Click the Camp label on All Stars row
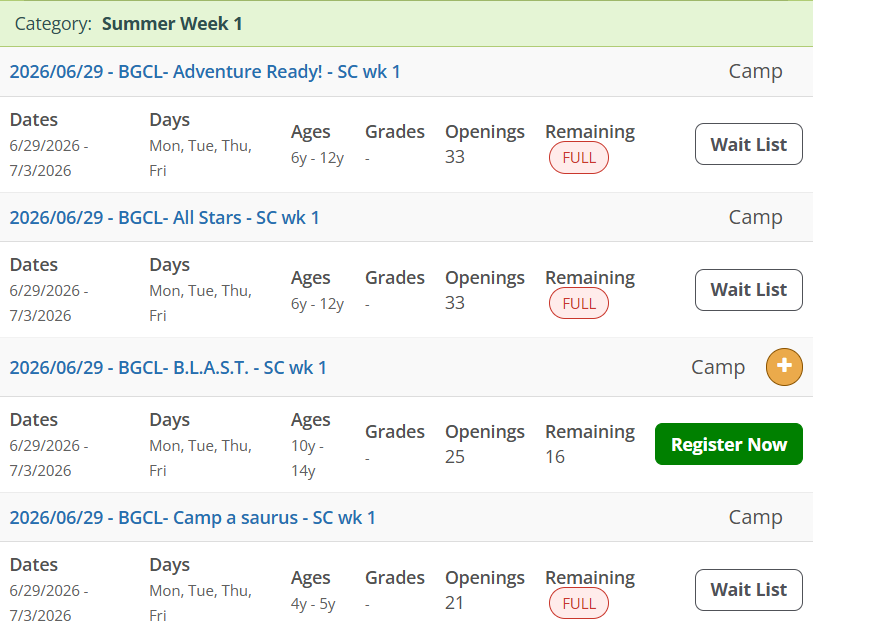Viewport: 879px width, 630px height. coord(755,218)
